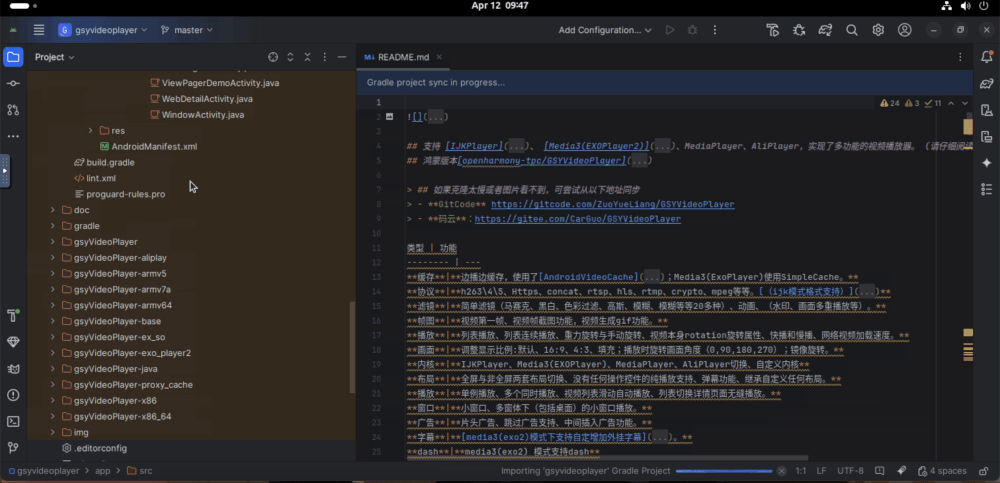Screen dimensions: 1000x483
Task: Close the README.md tab
Action: coord(439,57)
